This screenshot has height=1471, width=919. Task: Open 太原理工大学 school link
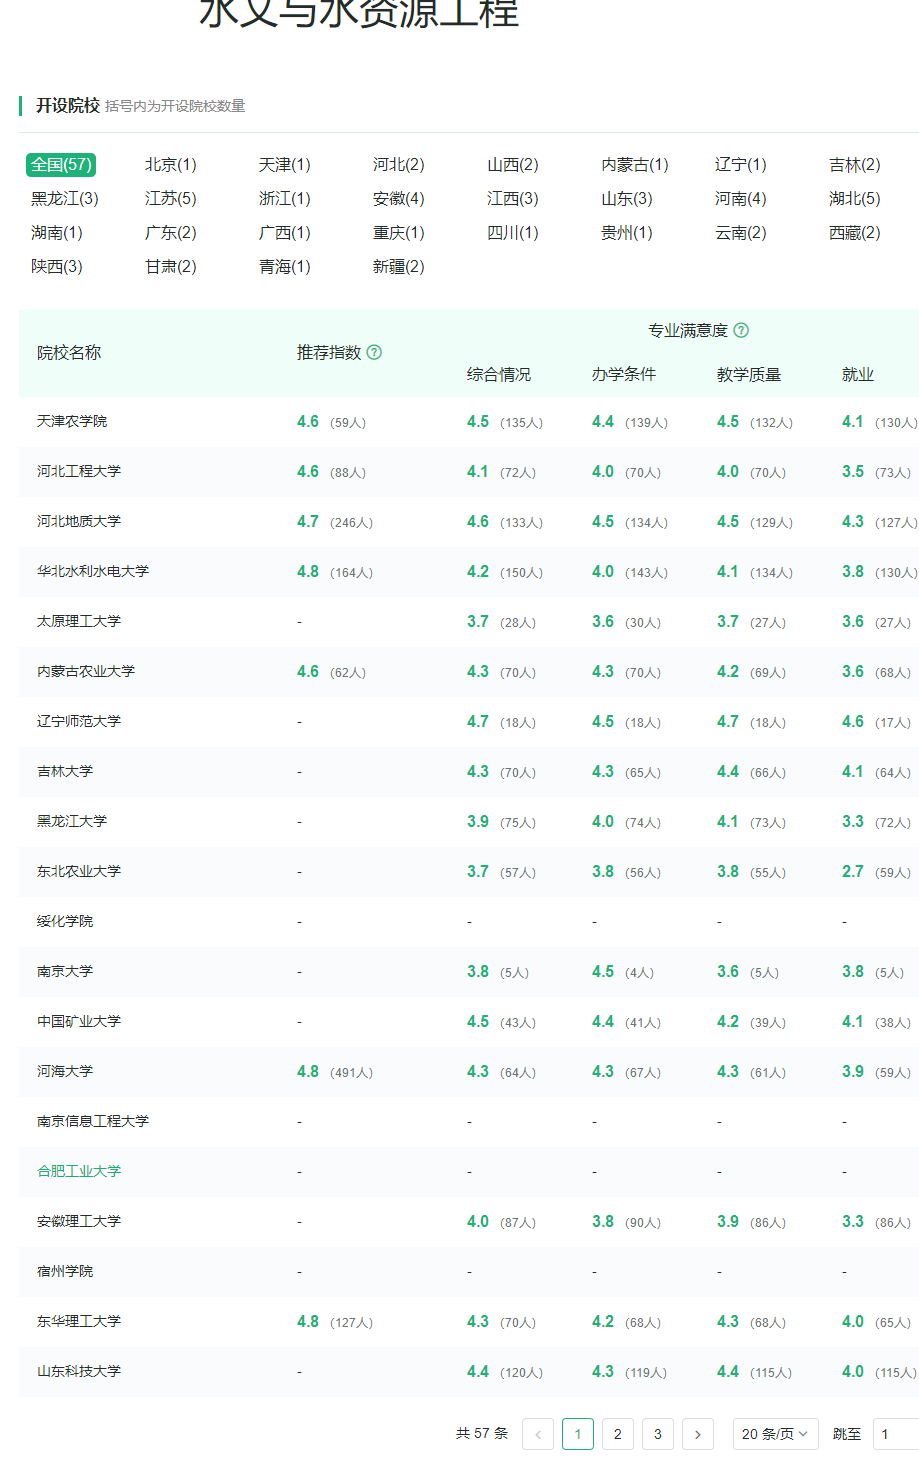point(79,621)
